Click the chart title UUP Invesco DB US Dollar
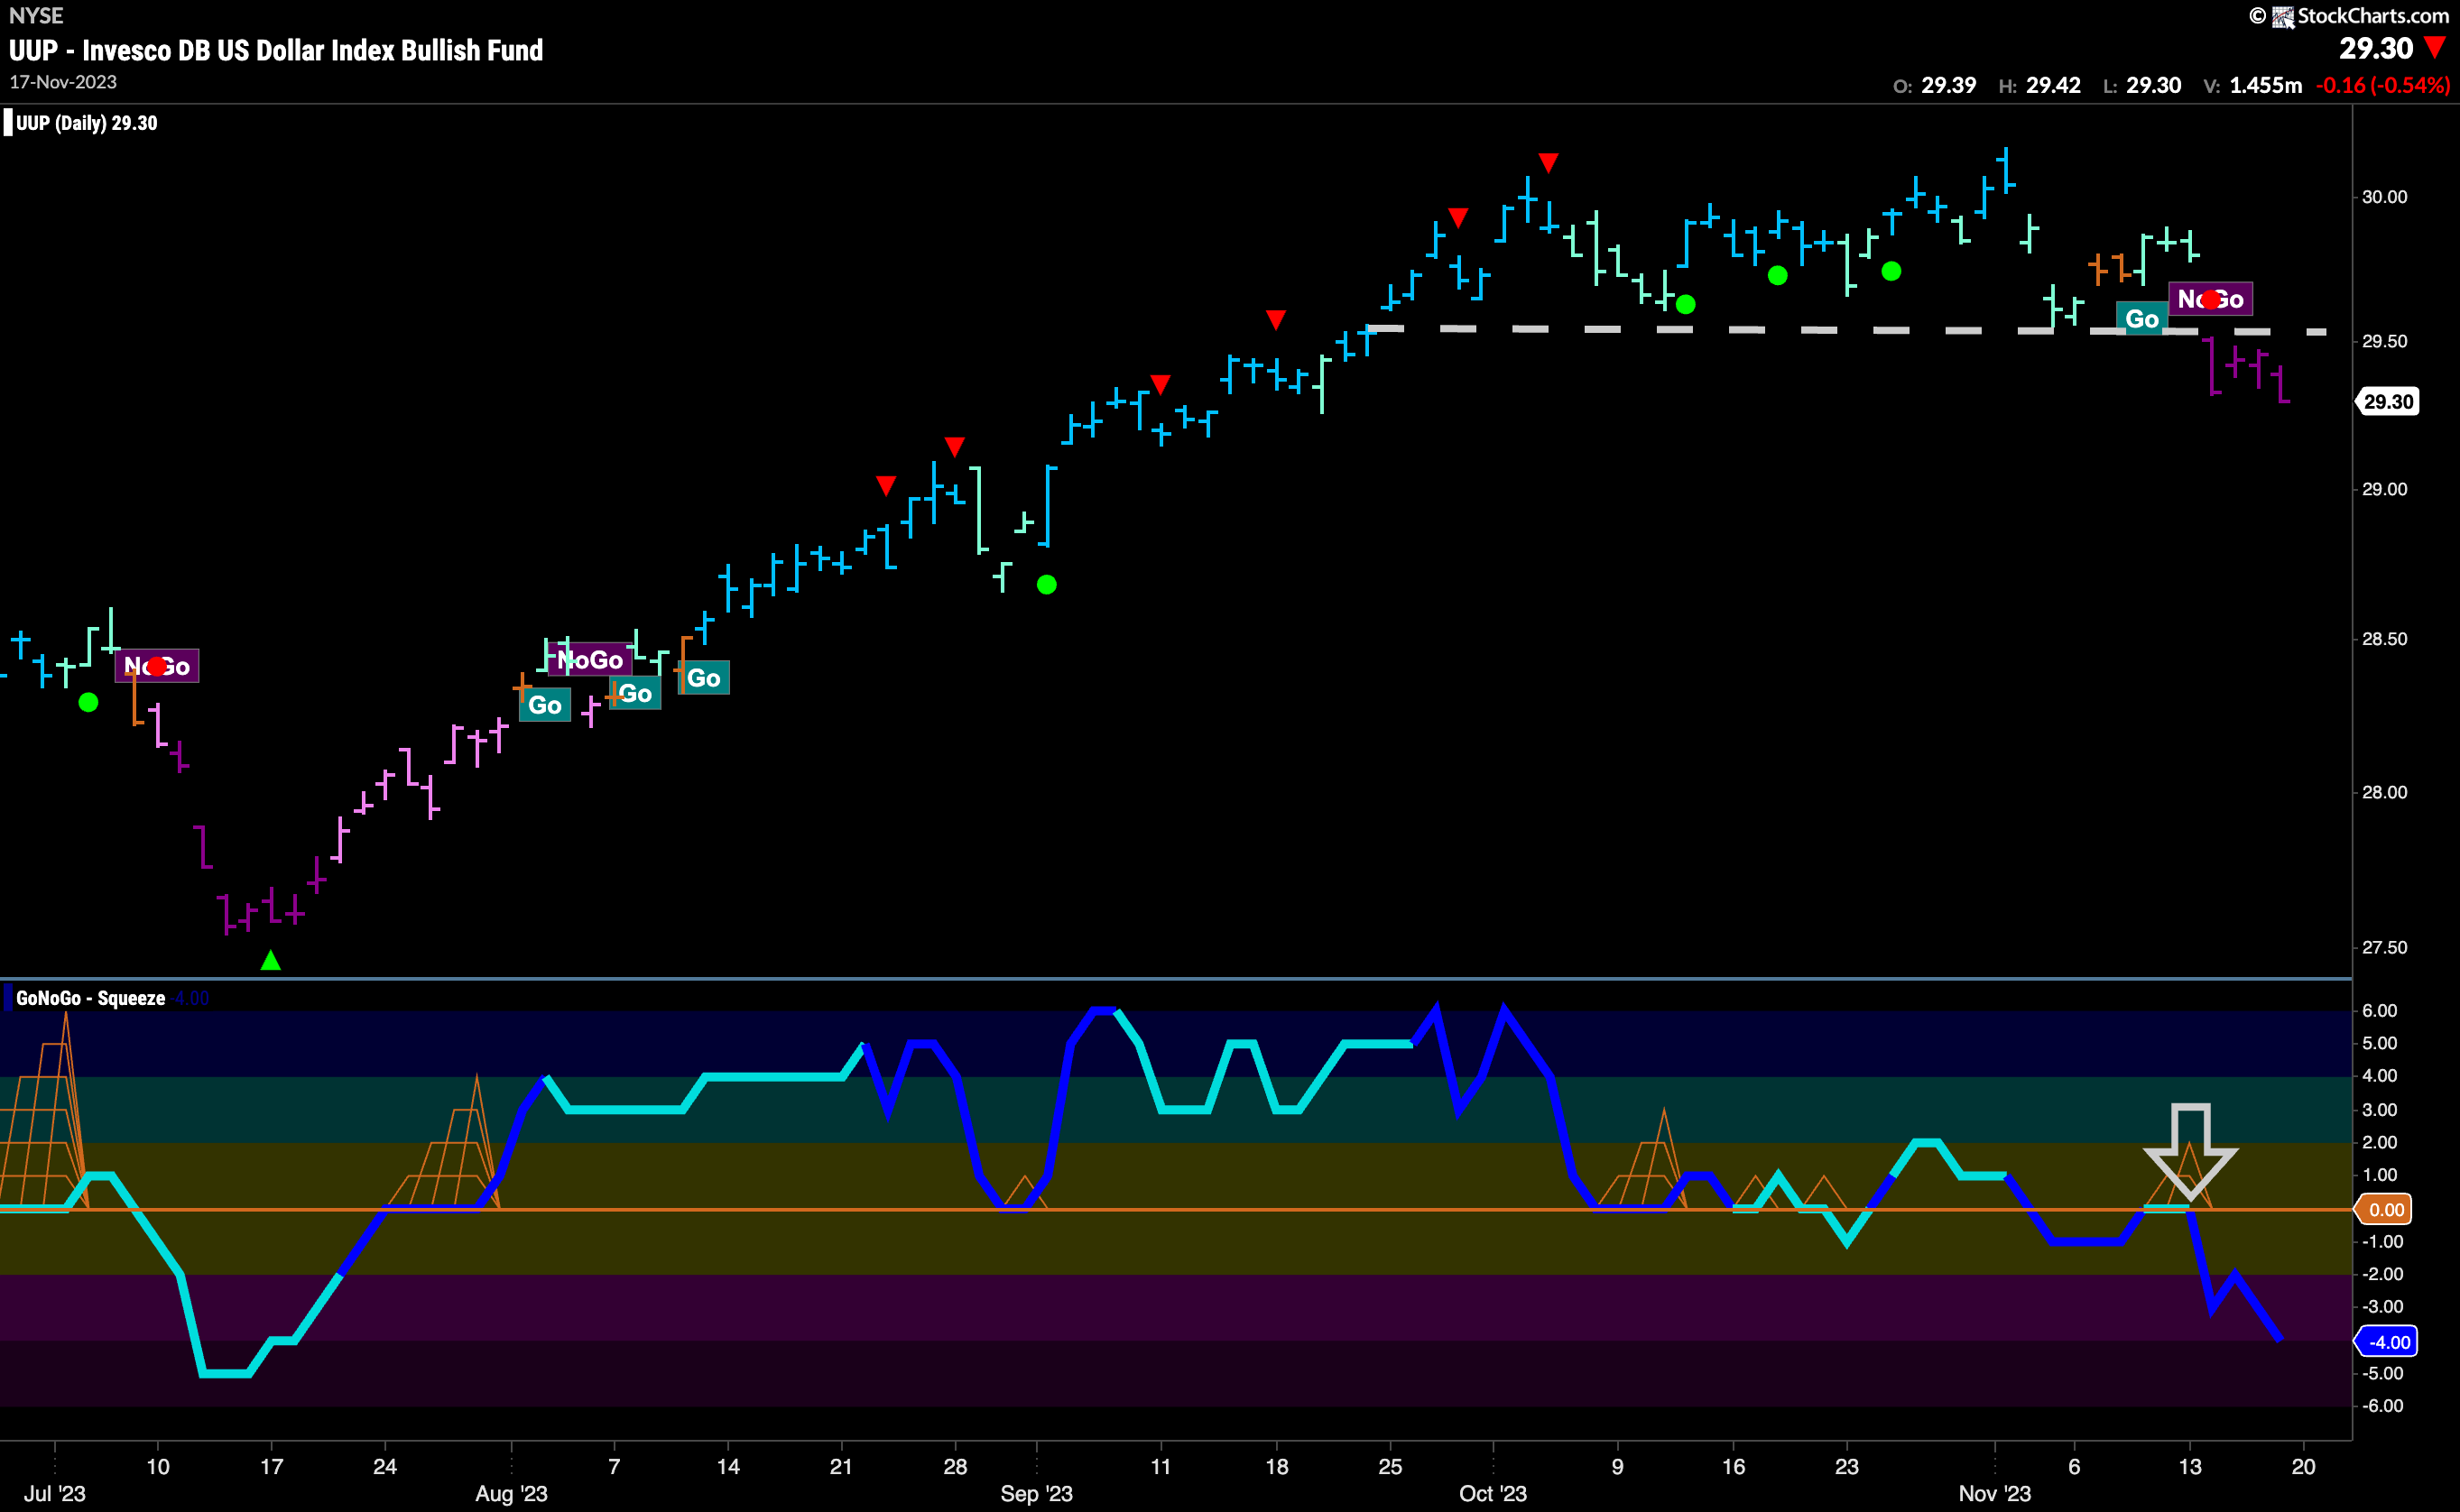Viewport: 2460px width, 1512px height. coord(276,50)
